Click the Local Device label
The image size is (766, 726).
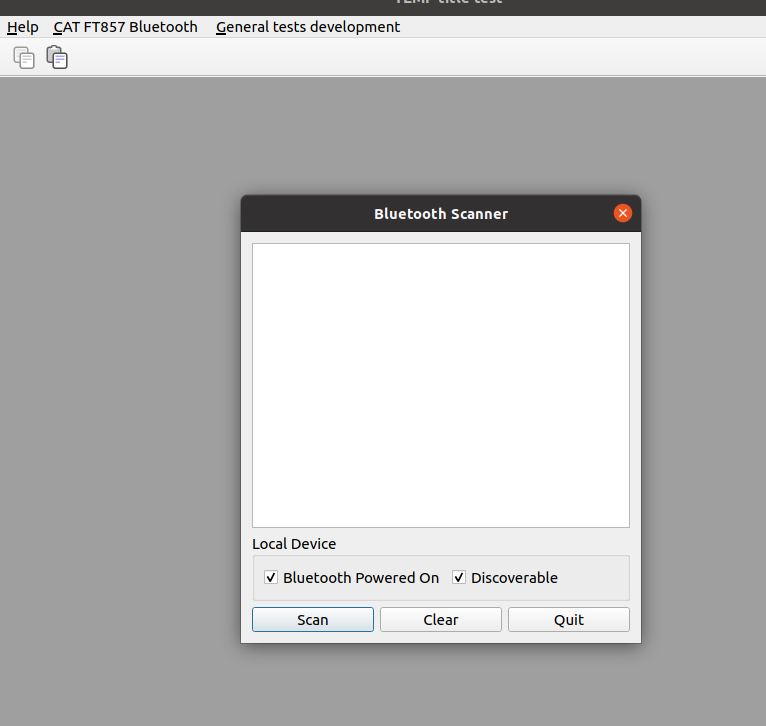coord(294,544)
